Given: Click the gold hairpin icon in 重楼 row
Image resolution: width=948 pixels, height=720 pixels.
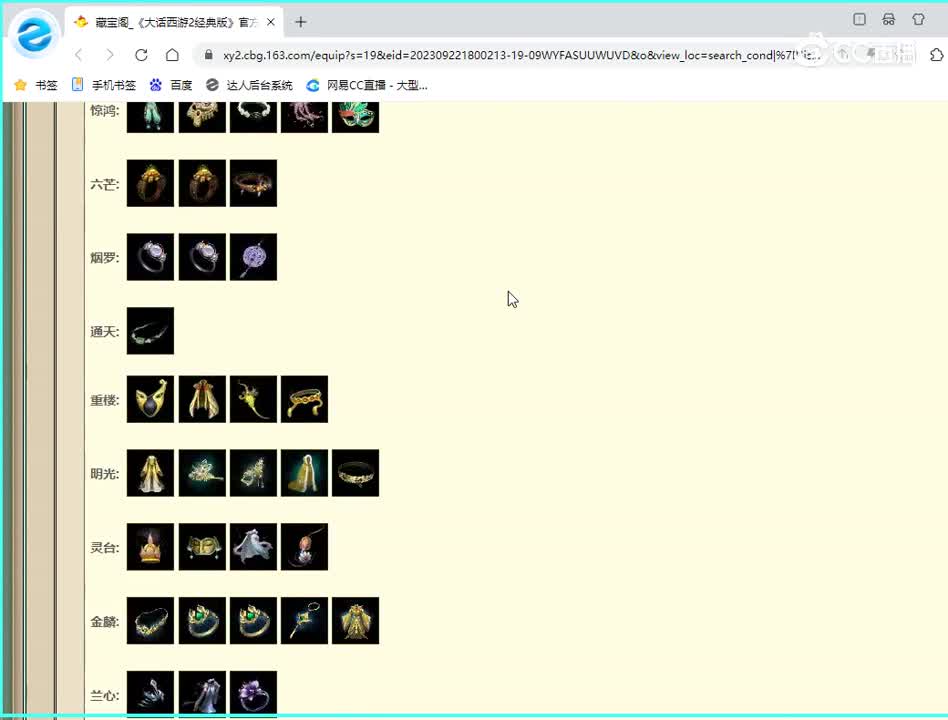Looking at the screenshot, I should coord(253,399).
